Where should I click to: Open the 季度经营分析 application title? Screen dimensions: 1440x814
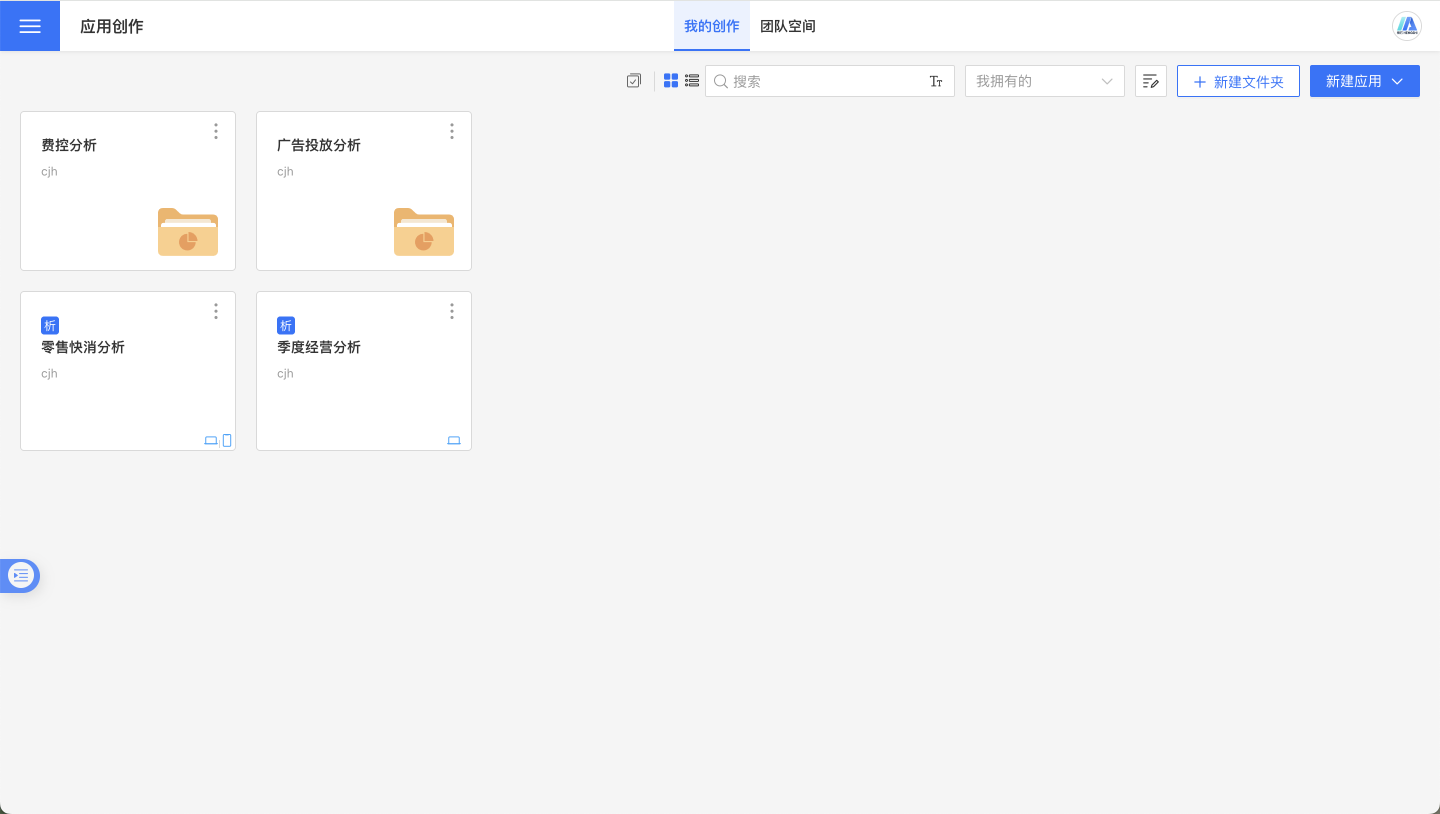click(319, 347)
